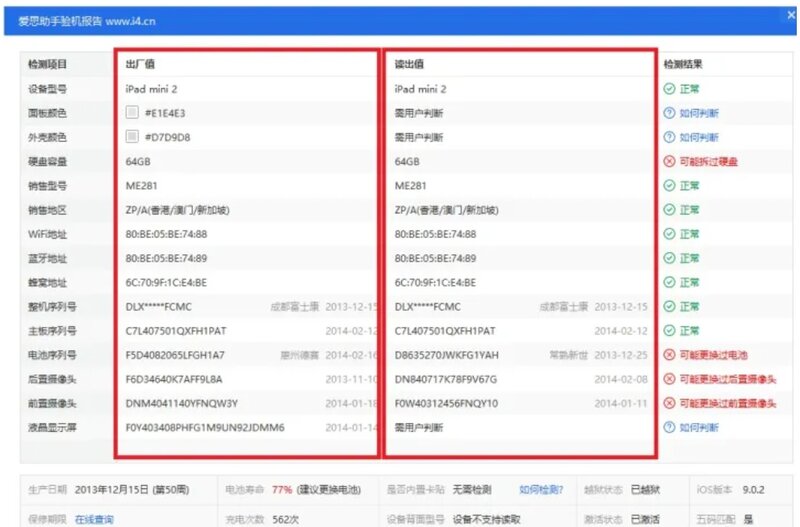
Task: Click the 检测结果 column header
Action: 683,64
